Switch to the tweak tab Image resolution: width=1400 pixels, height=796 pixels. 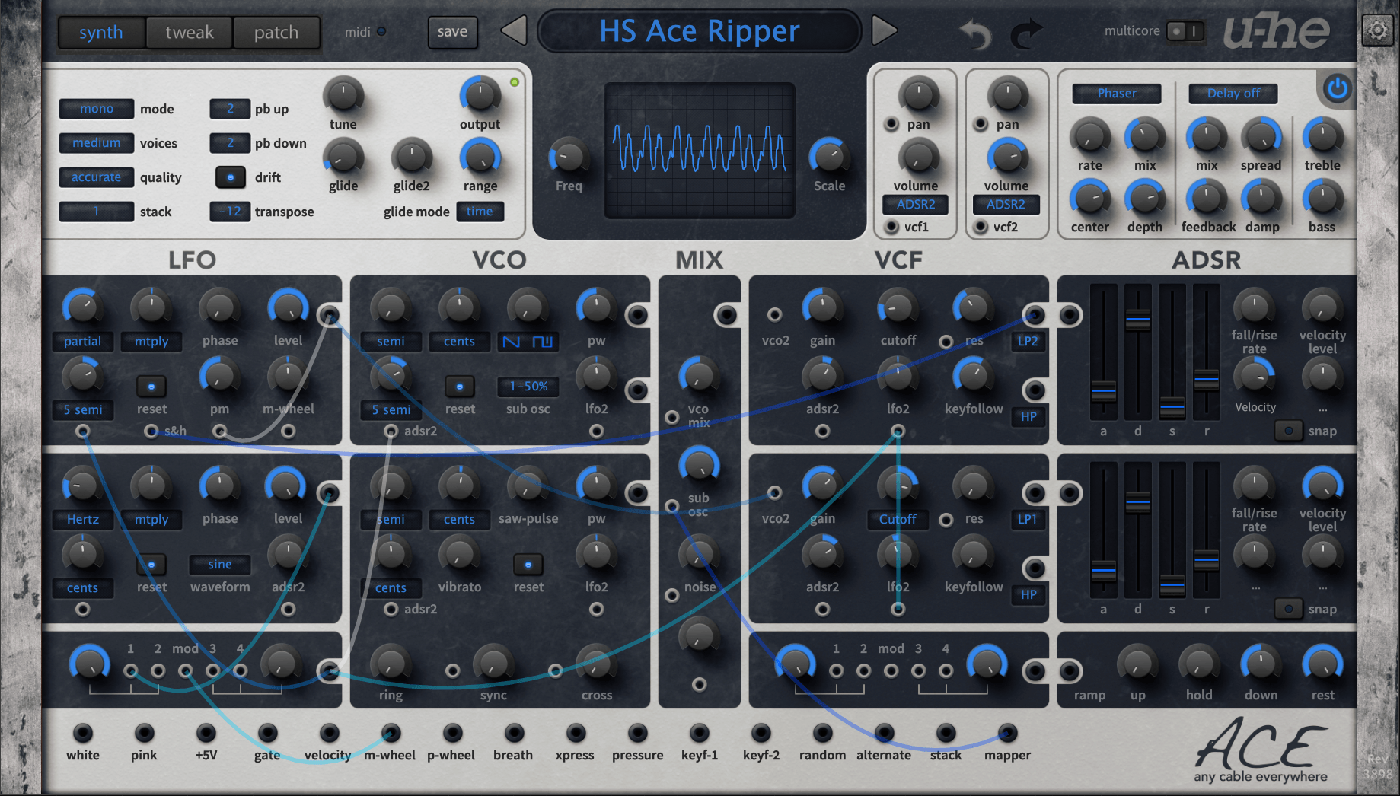point(189,32)
